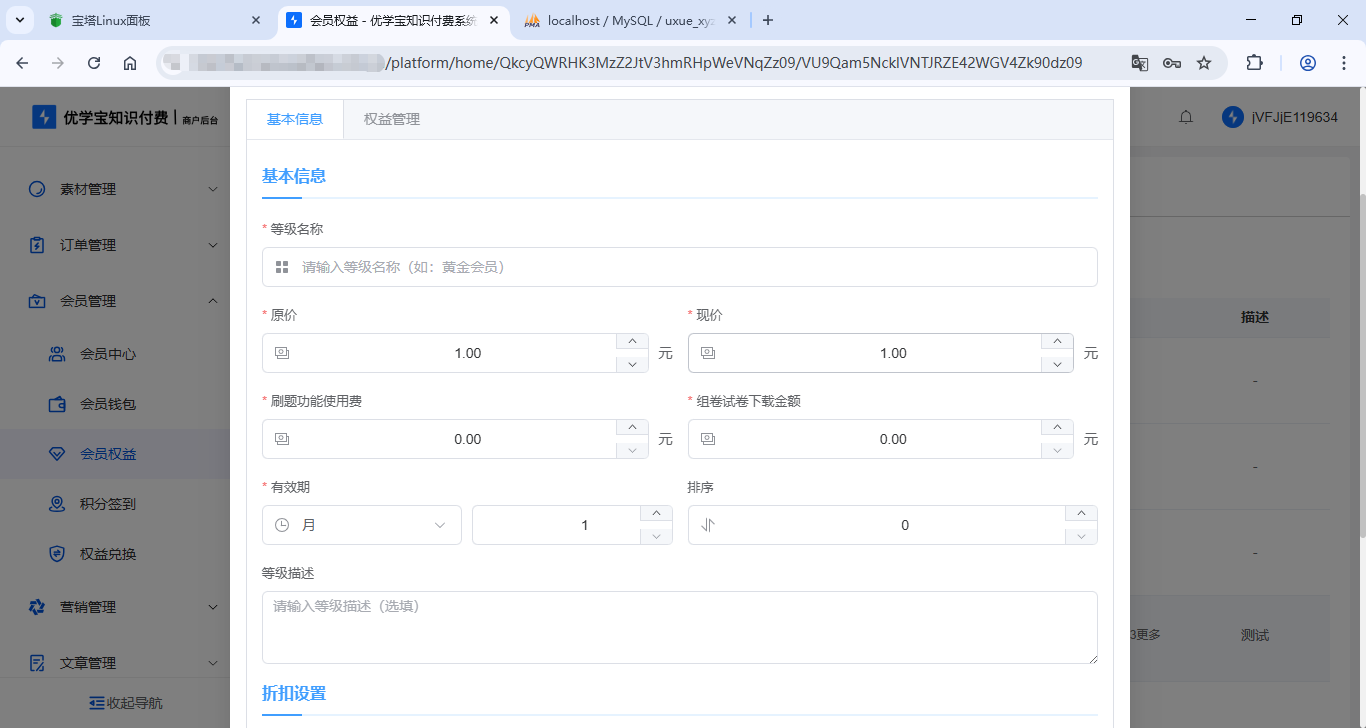
Task: Expand the 订单管理 menu
Action: tap(122, 245)
